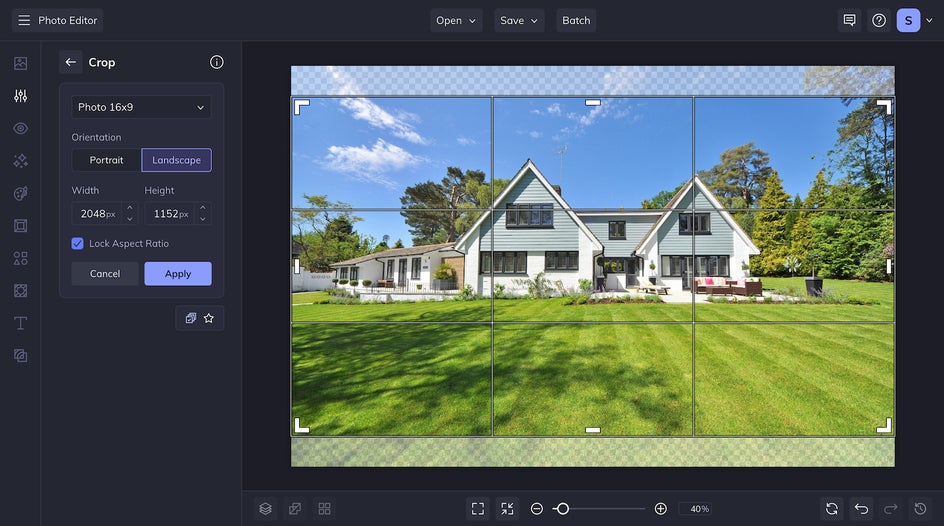Click the bottom-center crop edge handle
The width and height of the screenshot is (944, 526).
pos(593,430)
